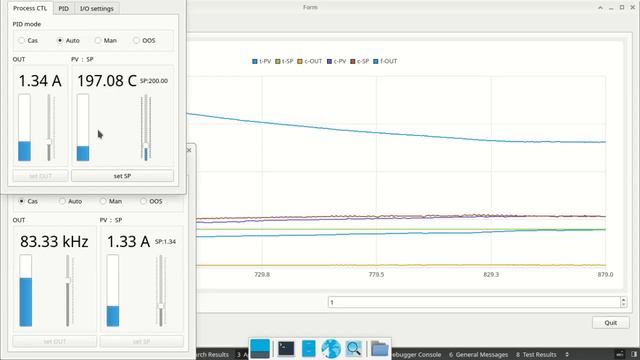Viewport: 640px width, 360px height.
Task: Adjust the 1.33 A setpoint slider
Action: (x=161, y=306)
